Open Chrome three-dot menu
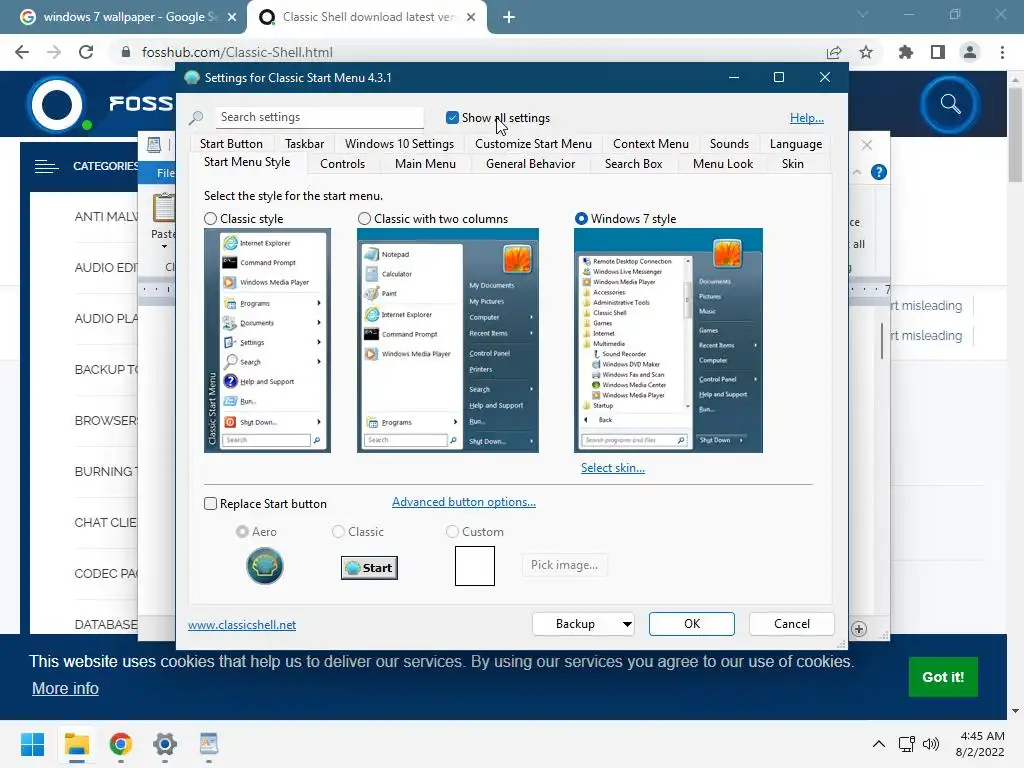 [x=1002, y=52]
